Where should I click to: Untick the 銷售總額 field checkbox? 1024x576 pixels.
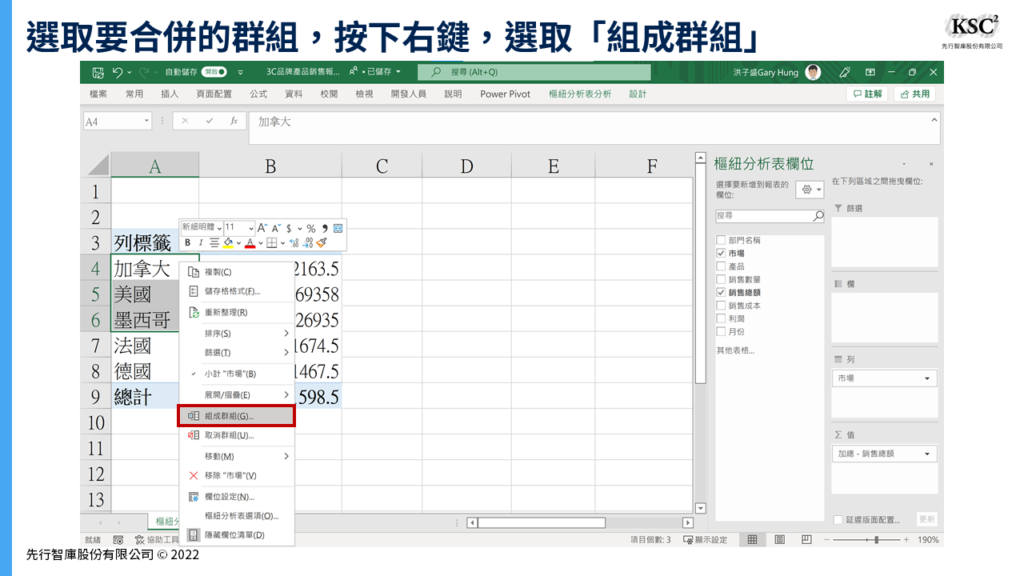(721, 293)
